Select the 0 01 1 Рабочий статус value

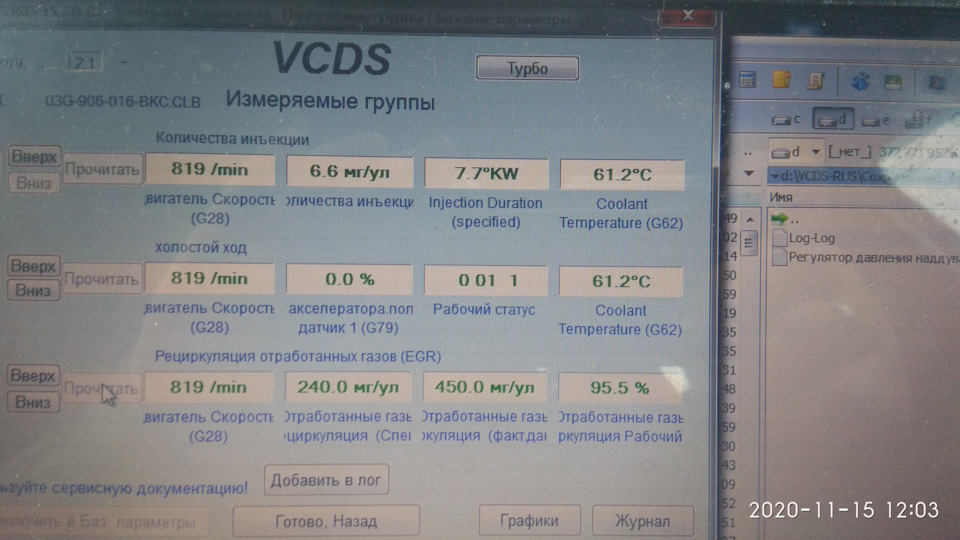(486, 280)
